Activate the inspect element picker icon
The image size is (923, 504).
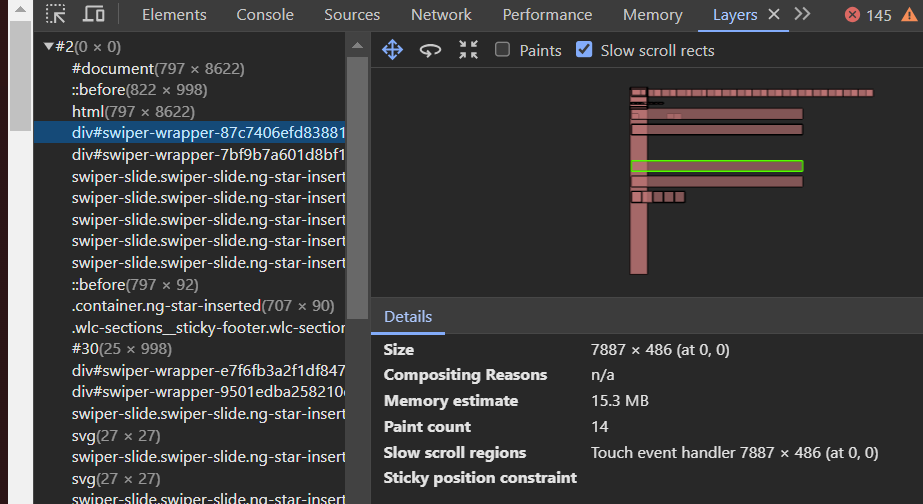(x=56, y=14)
